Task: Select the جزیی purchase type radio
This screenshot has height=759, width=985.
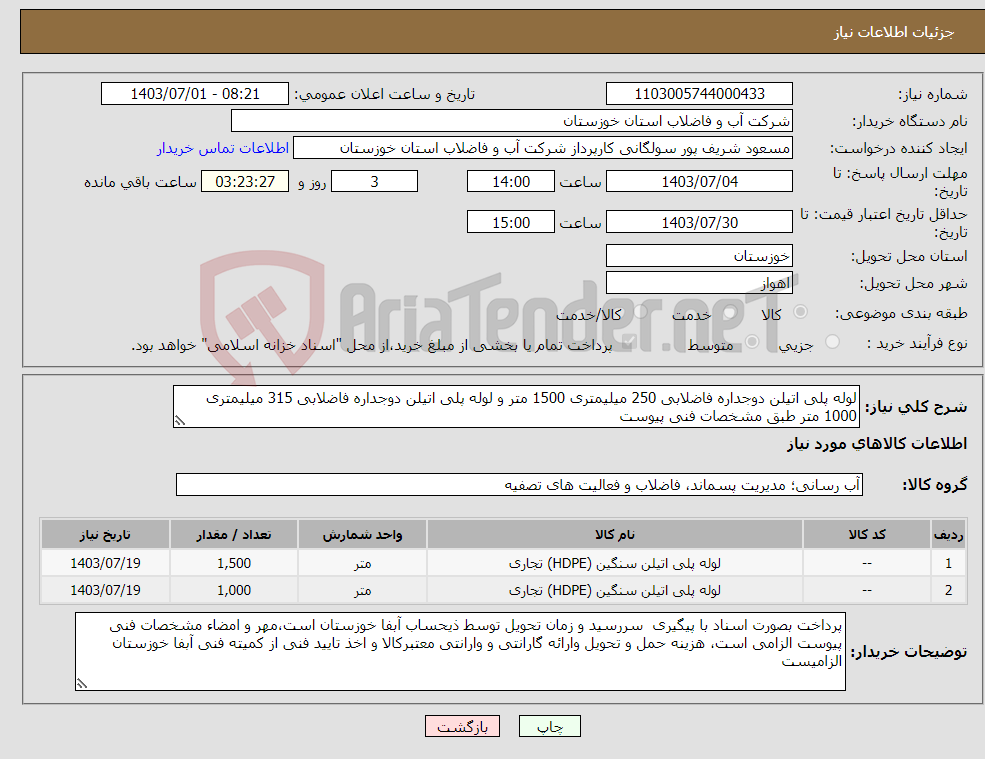Action: point(832,342)
